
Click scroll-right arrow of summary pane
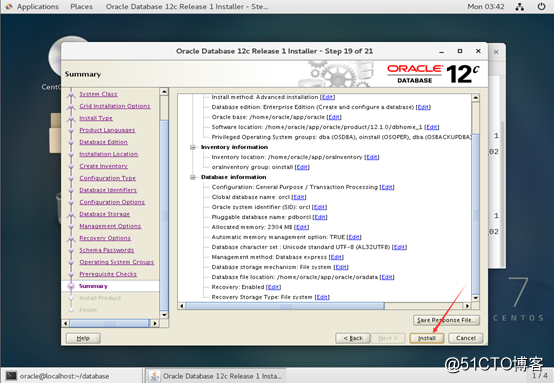[467, 306]
